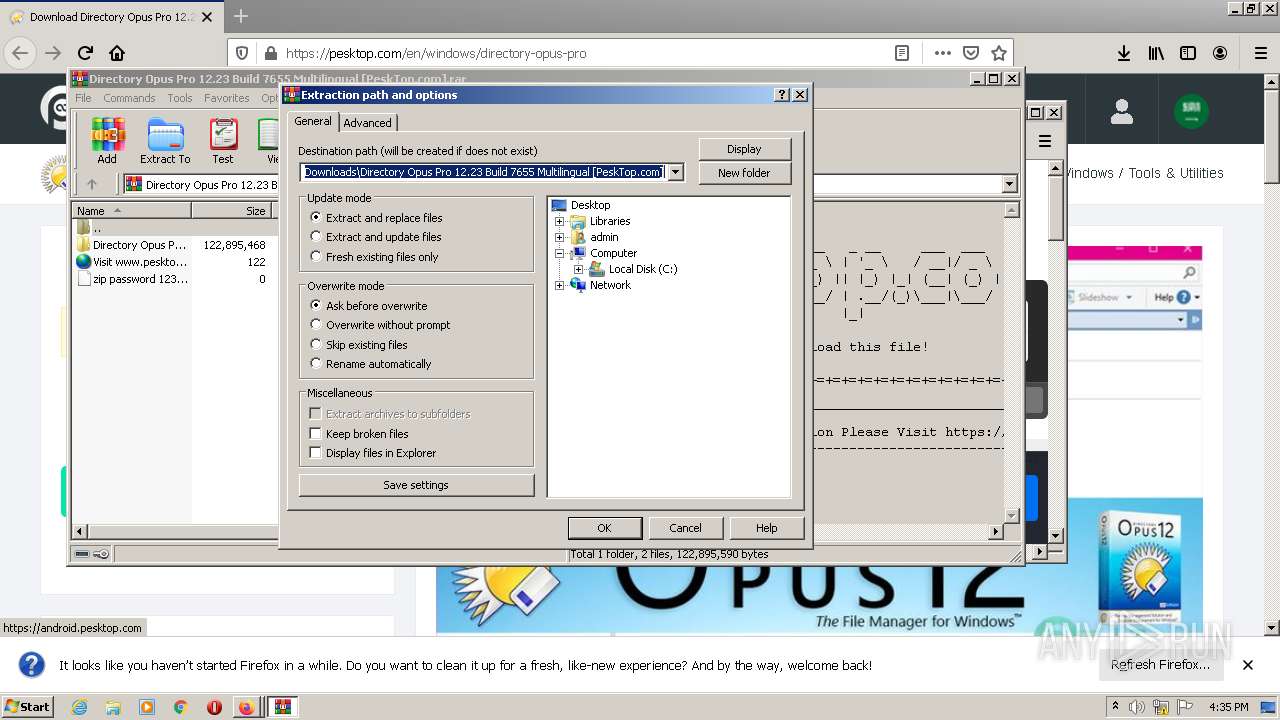Enable Display files in Explorer checkbox
Image resolution: width=1280 pixels, height=720 pixels.
(315, 453)
